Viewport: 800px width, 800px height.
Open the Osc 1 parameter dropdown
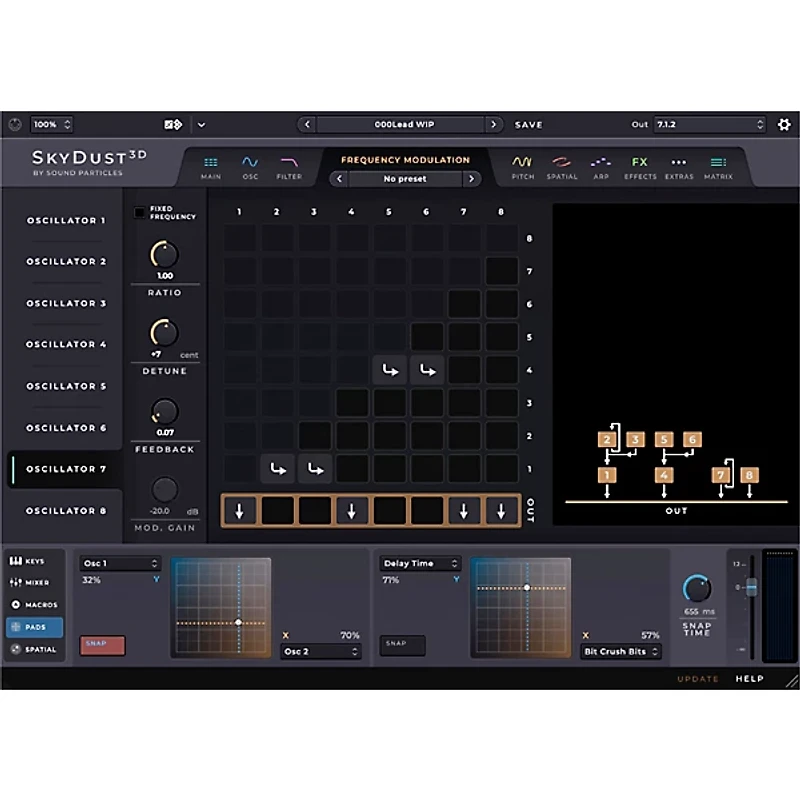coord(120,563)
